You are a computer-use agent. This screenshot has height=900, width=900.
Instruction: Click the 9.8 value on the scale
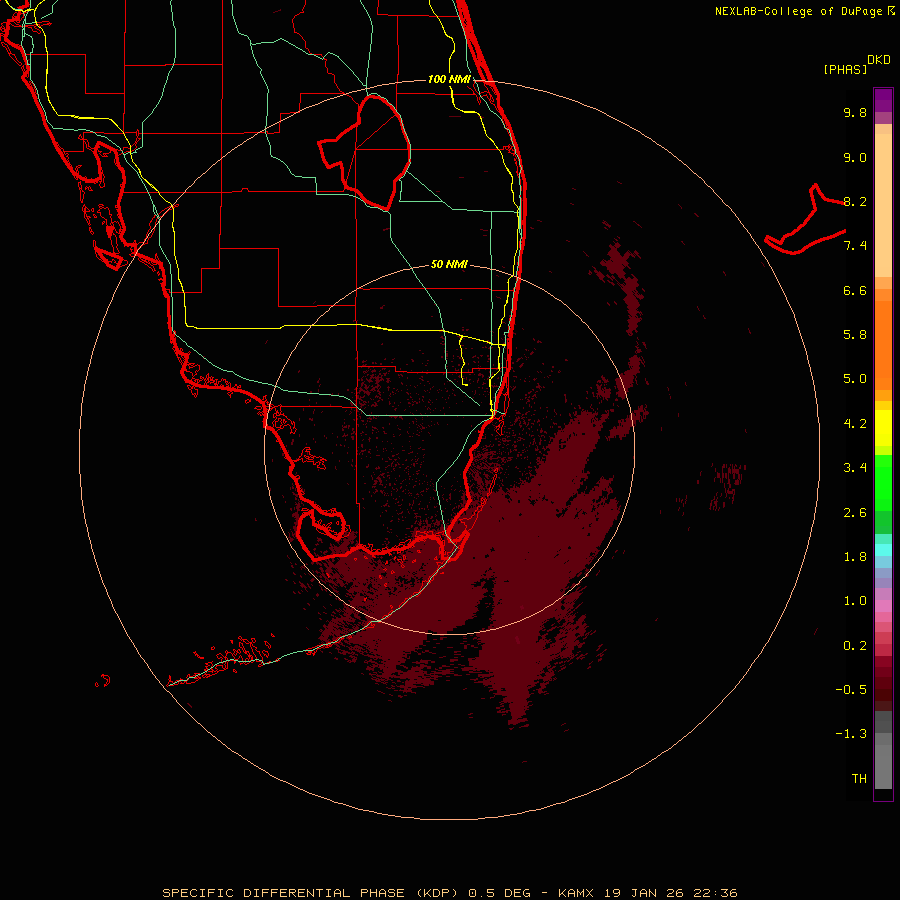855,112
